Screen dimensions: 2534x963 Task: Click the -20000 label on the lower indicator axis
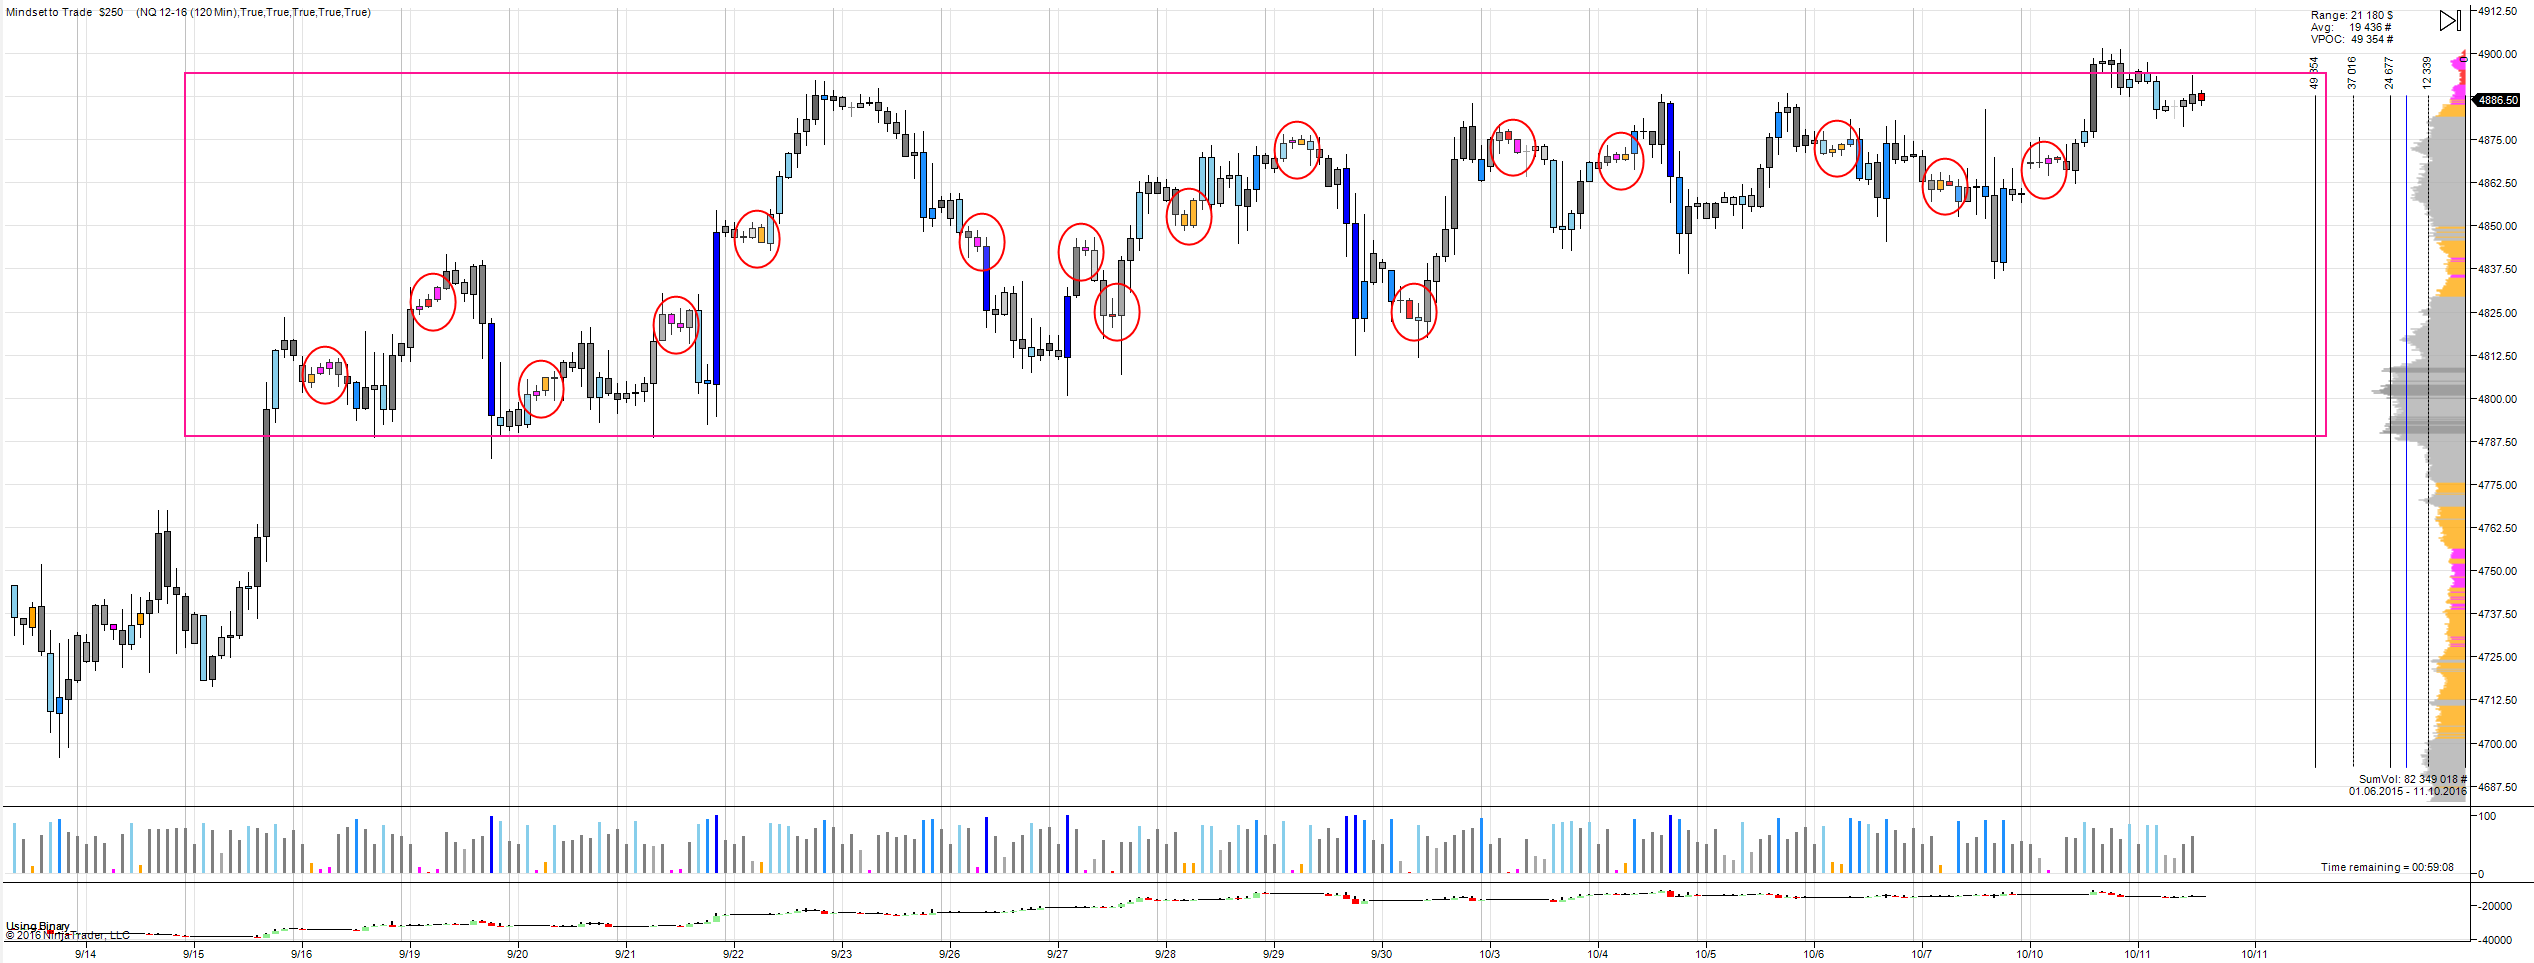[2494, 906]
